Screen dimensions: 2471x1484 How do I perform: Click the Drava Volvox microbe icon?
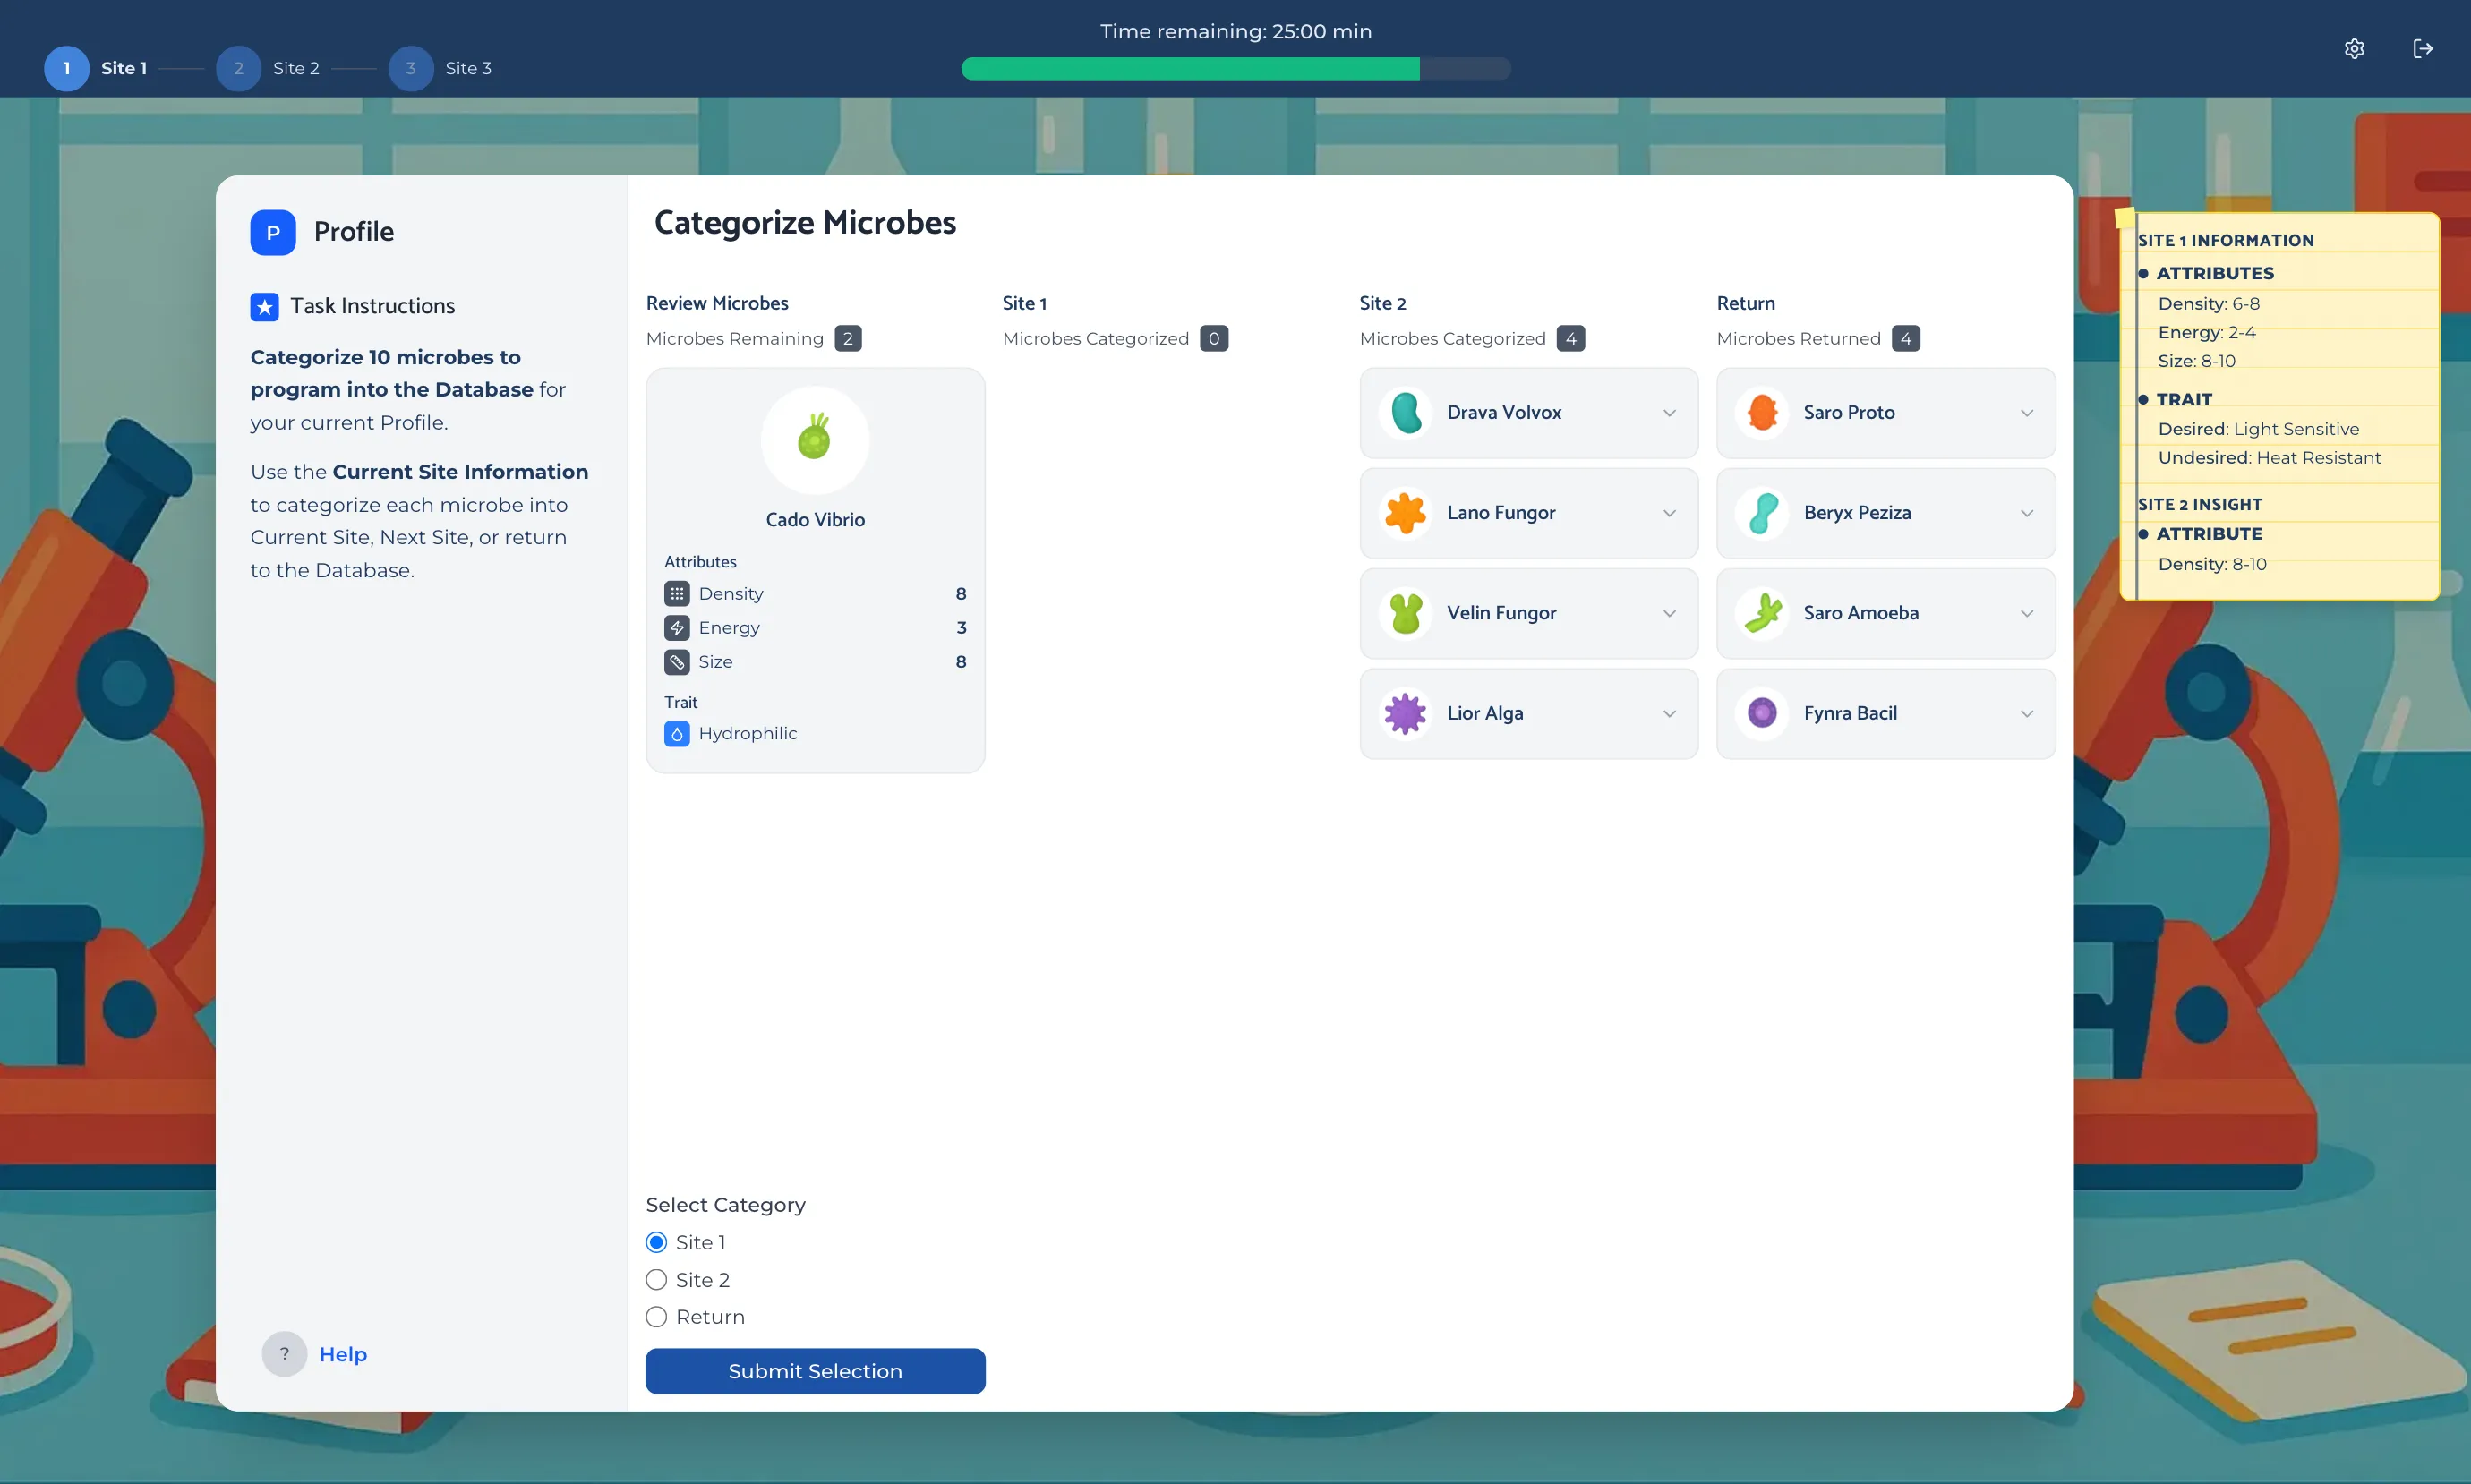pyautogui.click(x=1406, y=413)
